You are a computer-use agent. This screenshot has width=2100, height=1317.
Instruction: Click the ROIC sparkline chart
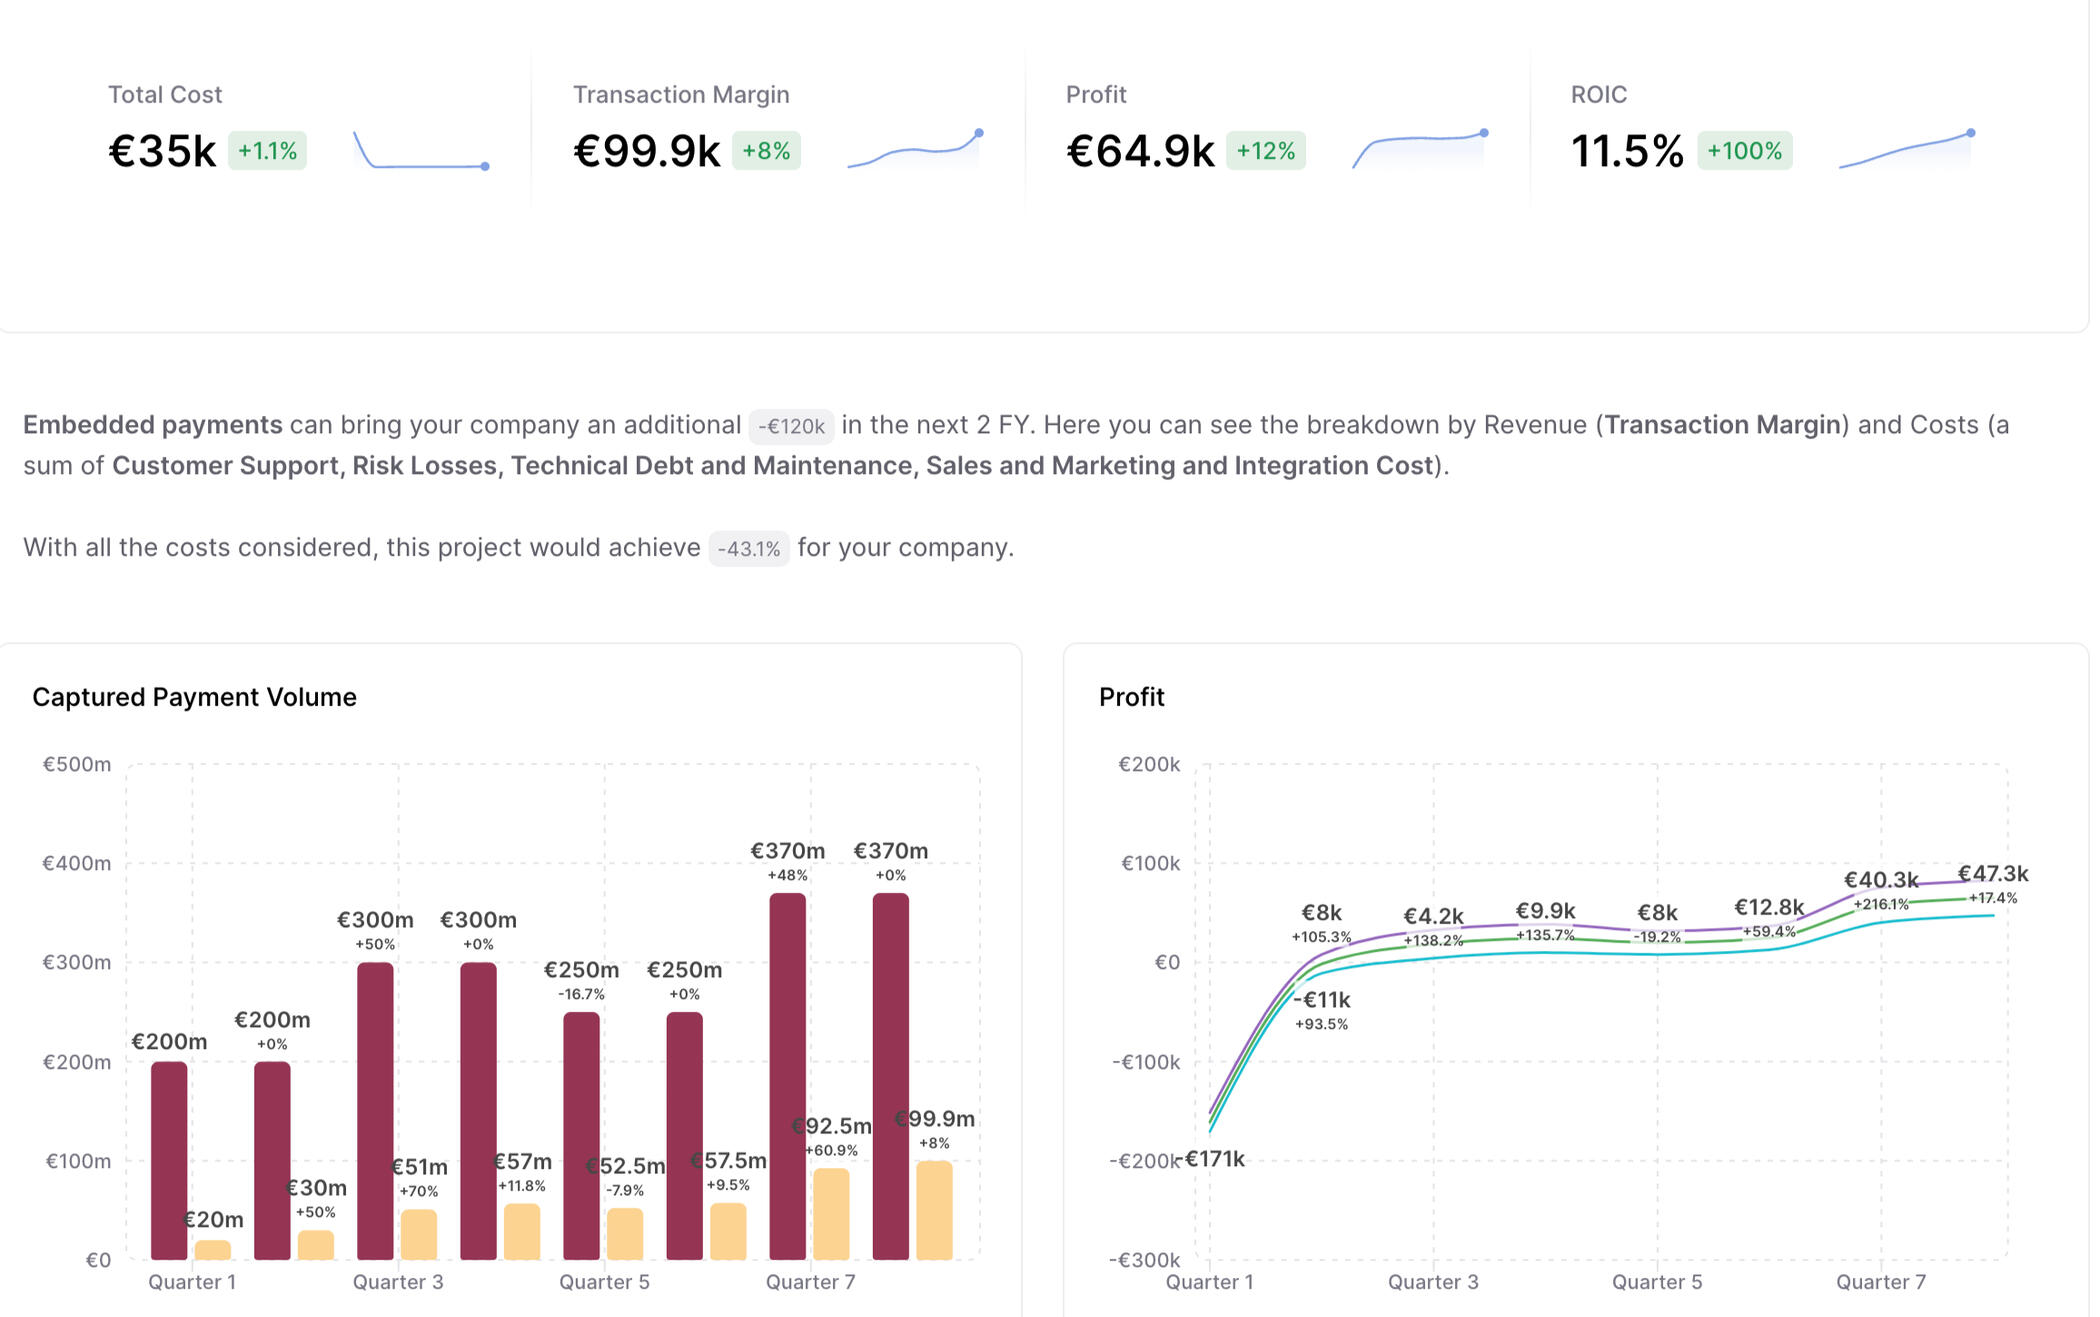[1905, 150]
